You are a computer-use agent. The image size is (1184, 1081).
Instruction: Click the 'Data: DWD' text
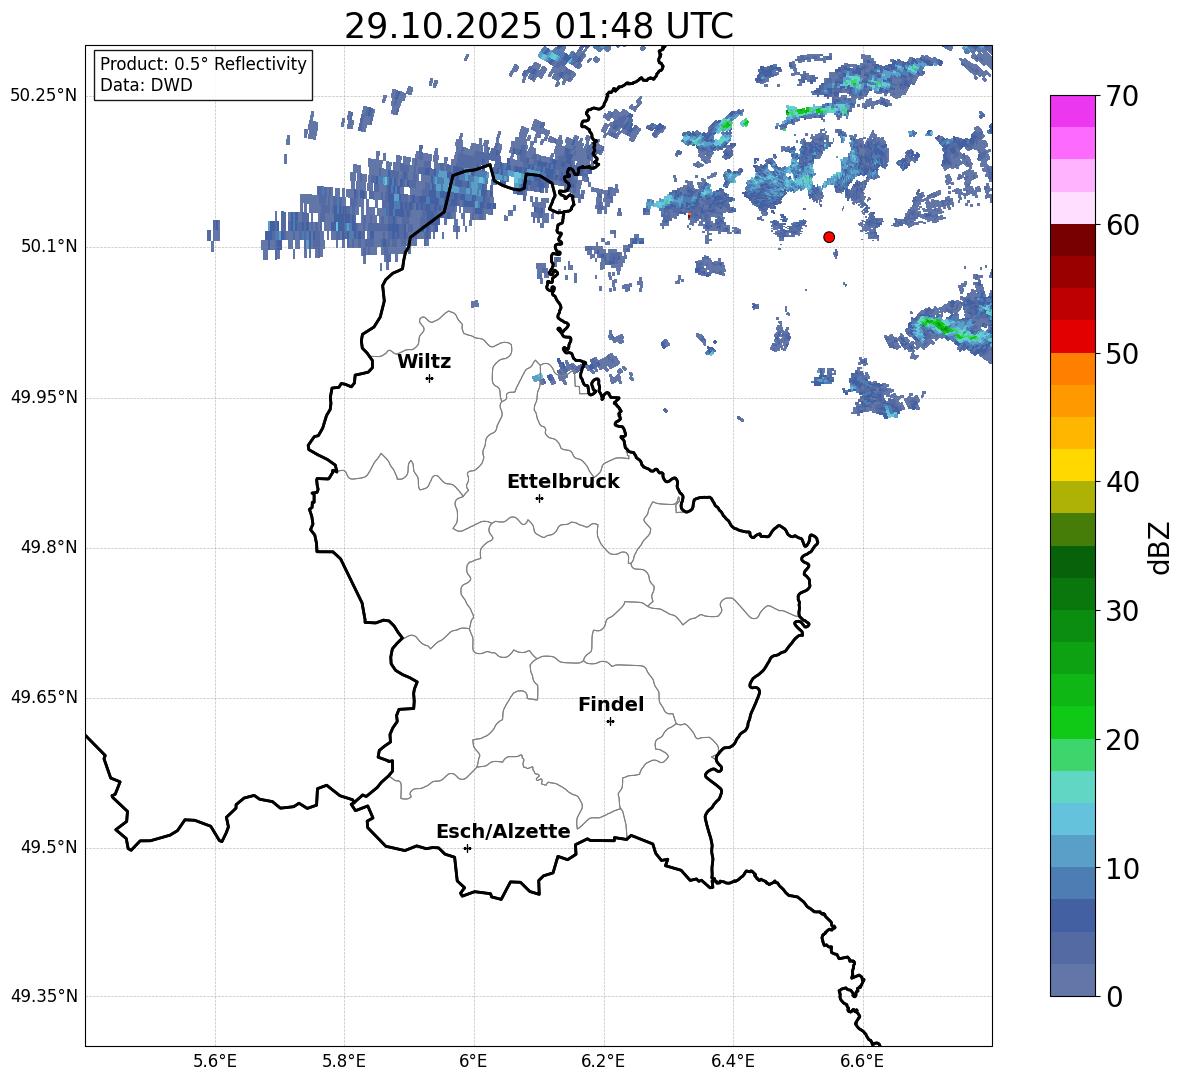coord(146,85)
